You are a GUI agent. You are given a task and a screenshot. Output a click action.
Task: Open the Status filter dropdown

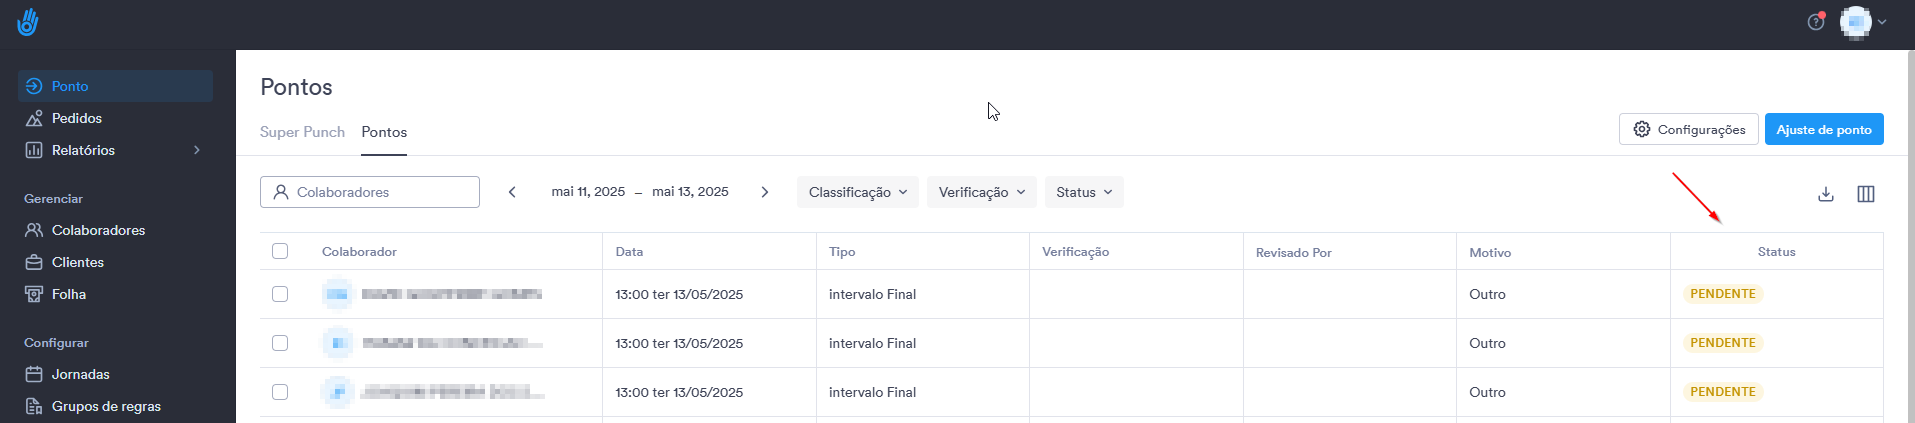tap(1084, 192)
